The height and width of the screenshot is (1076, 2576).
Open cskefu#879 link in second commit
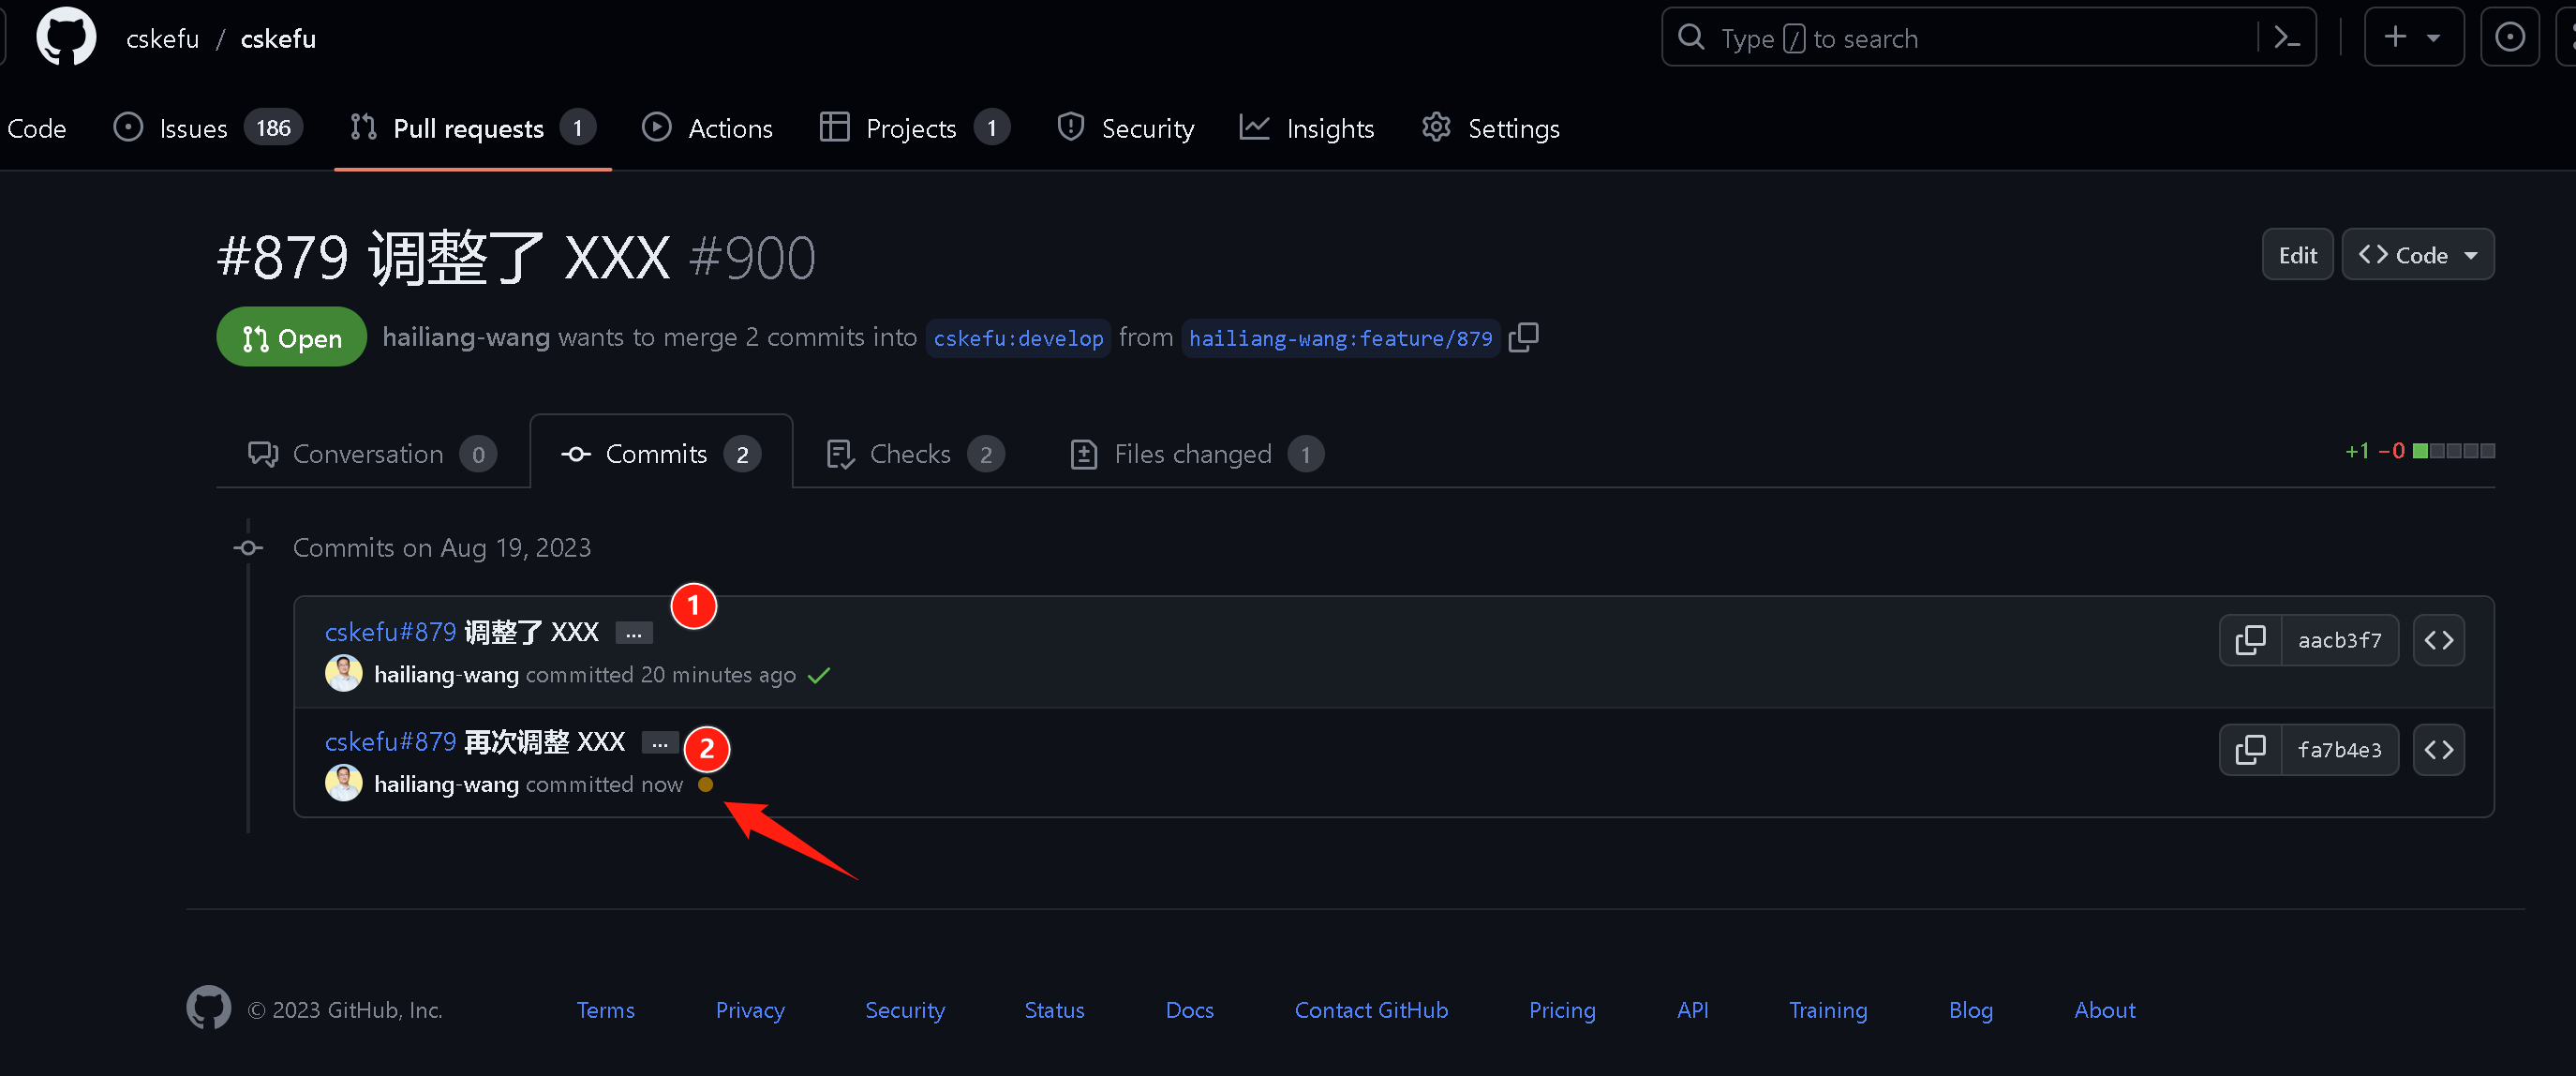390,742
